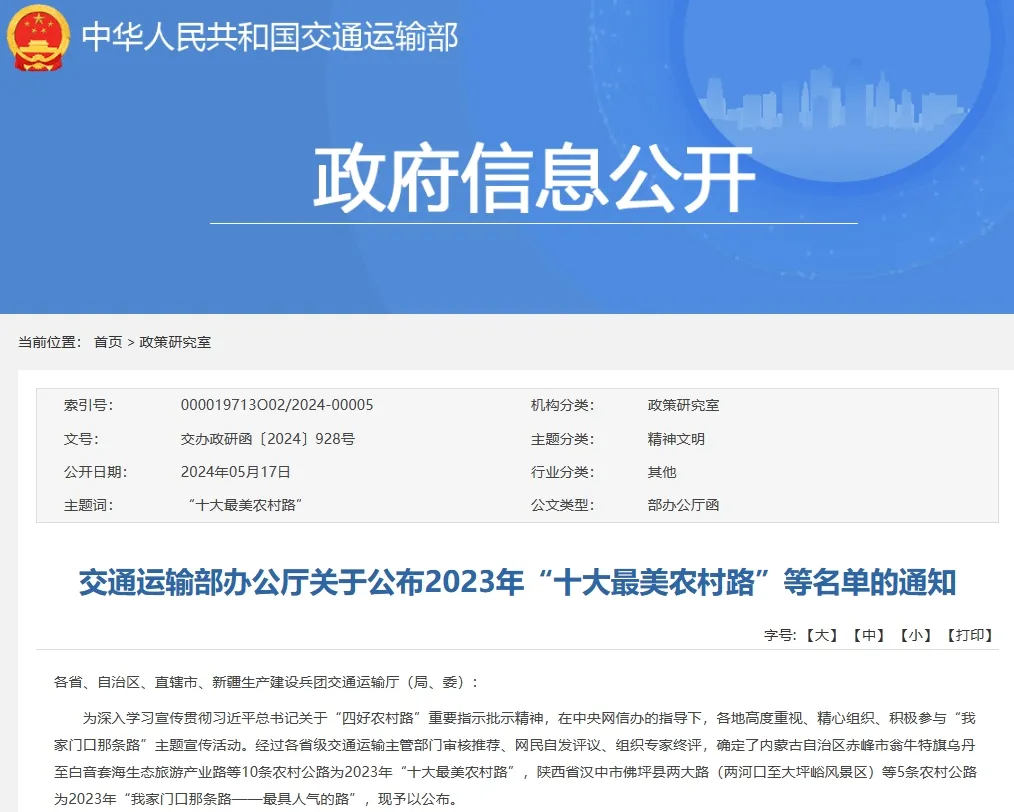
Task: Set font size to 中
Action: pyautogui.click(x=868, y=635)
